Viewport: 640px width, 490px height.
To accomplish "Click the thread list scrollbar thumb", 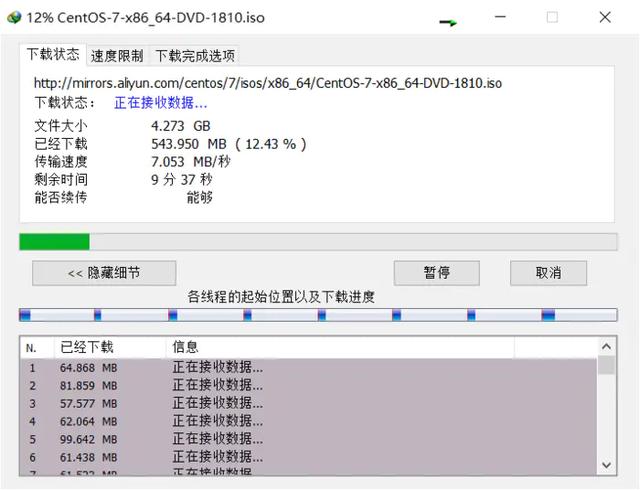I will [x=607, y=365].
